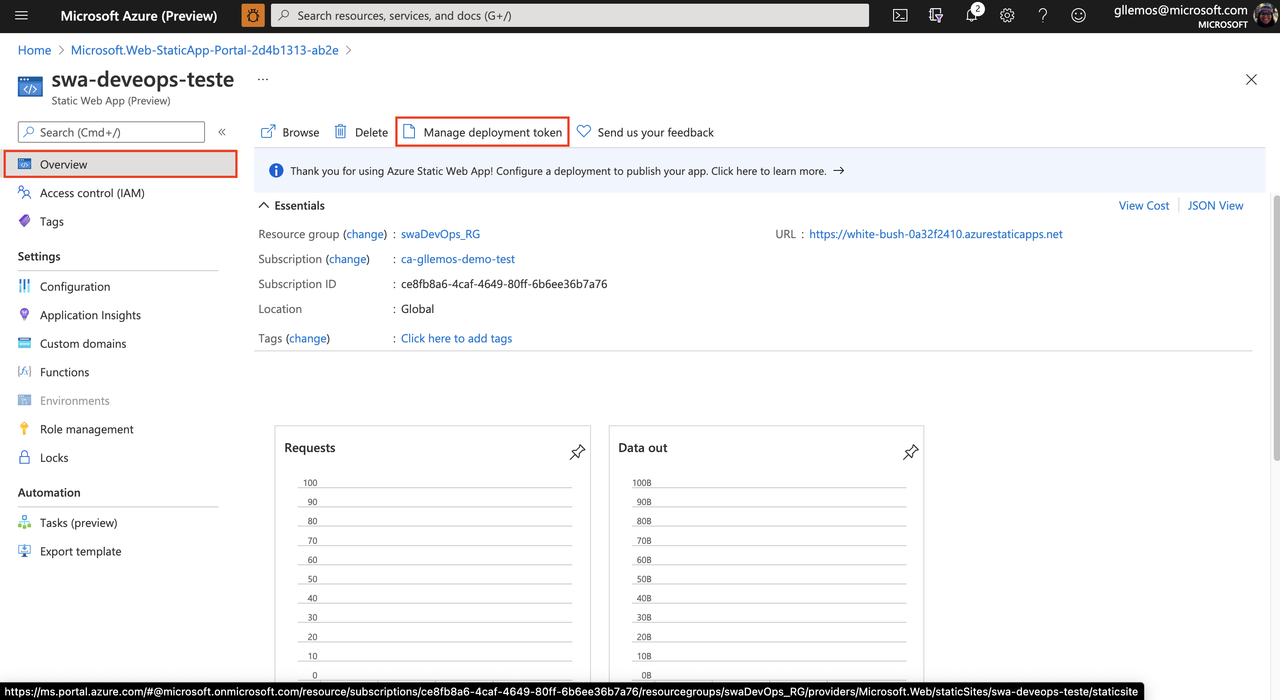Open Access control (IAM)
The image size is (1280, 700).
[x=92, y=193]
